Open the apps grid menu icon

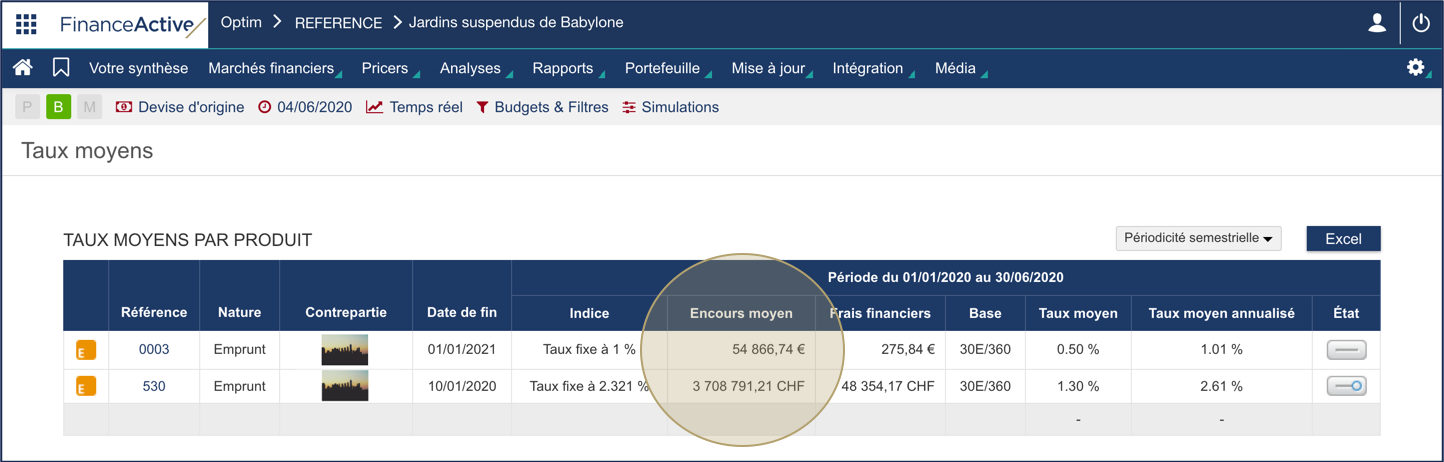(x=26, y=24)
